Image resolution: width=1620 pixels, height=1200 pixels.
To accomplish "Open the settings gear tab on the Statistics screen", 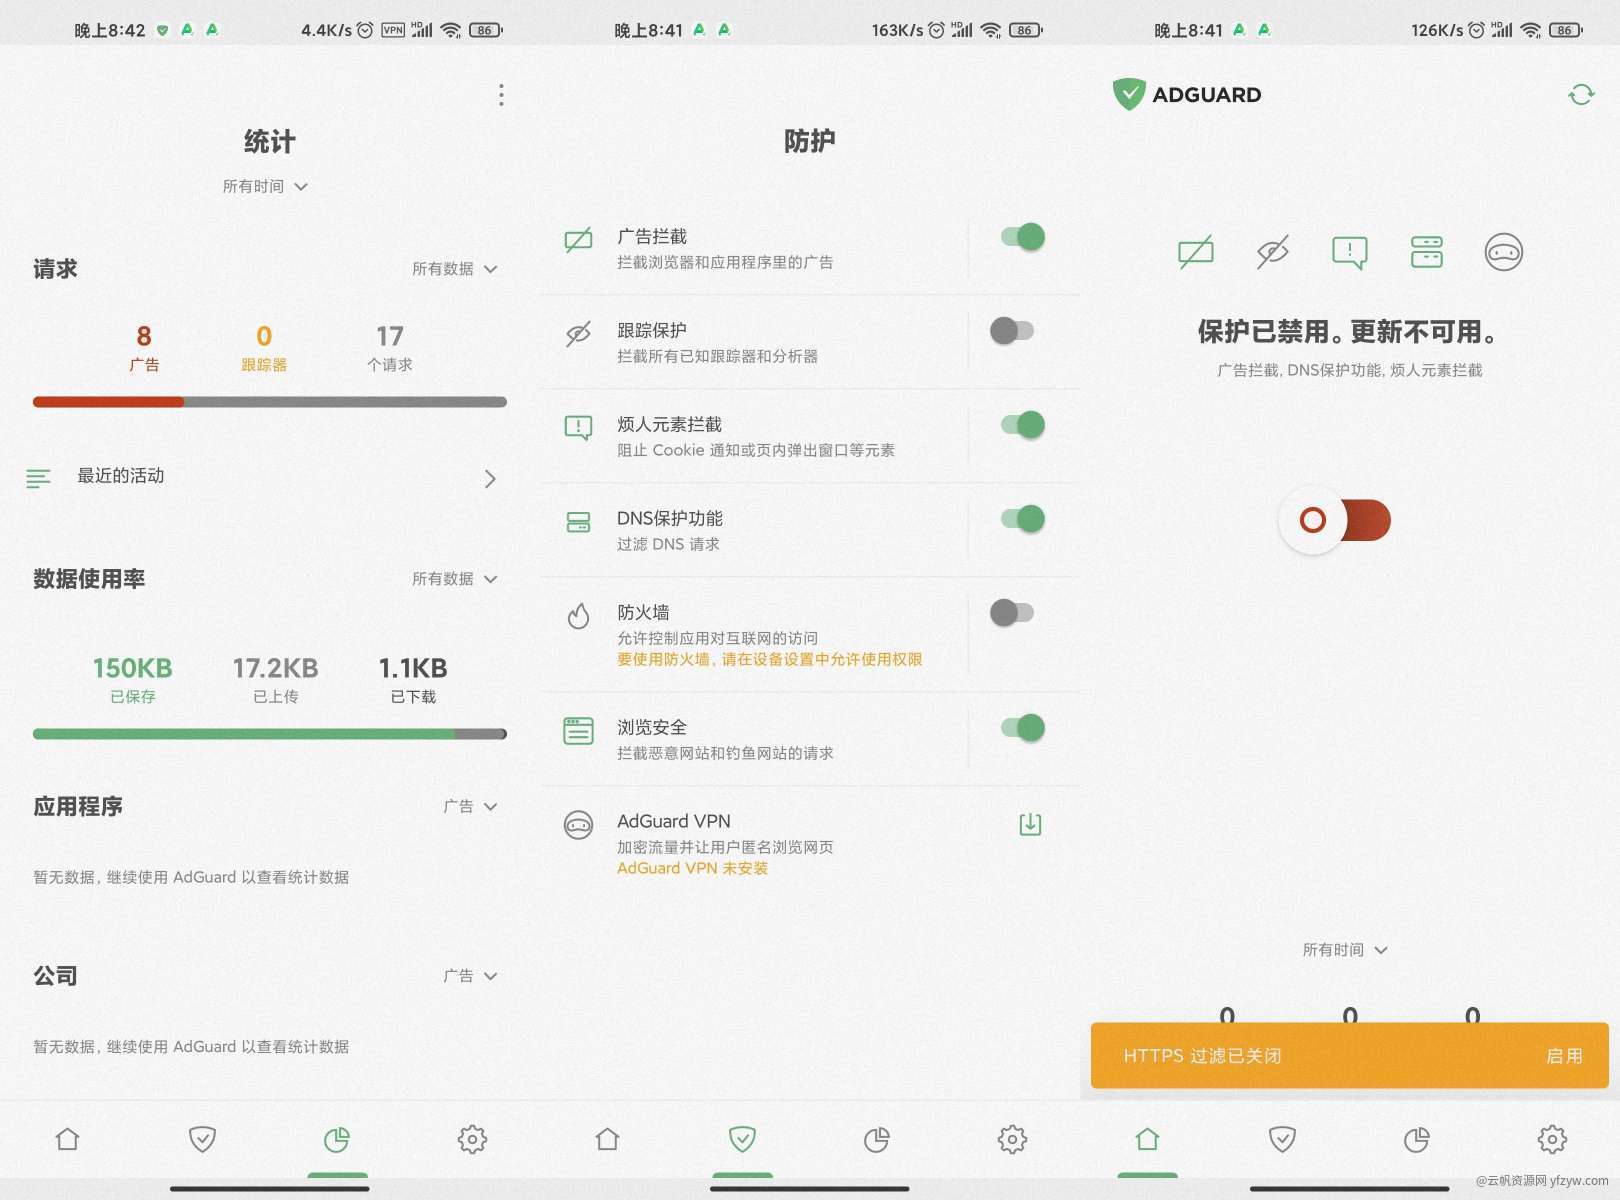I will click(x=472, y=1139).
